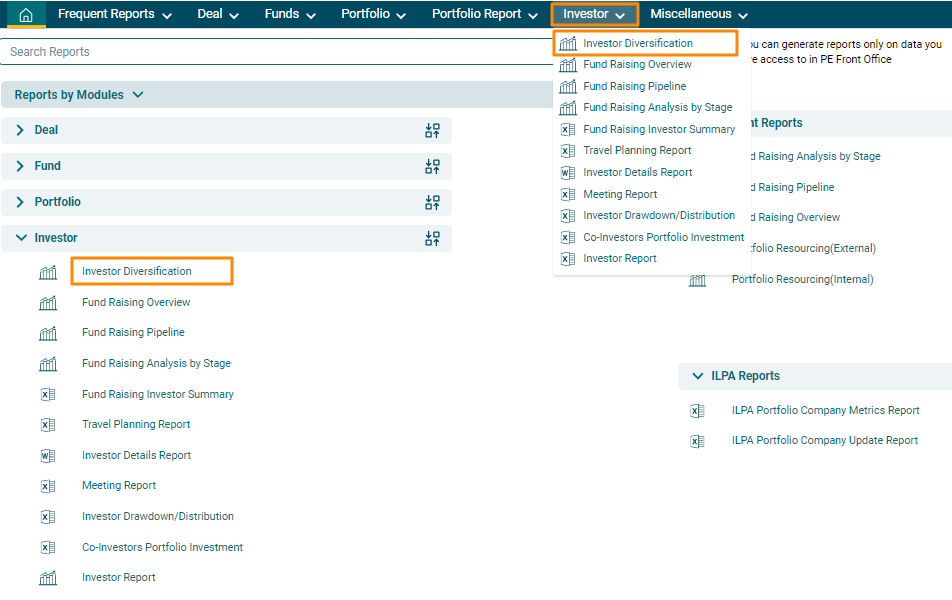The height and width of the screenshot is (600, 952).
Task: Collapse the ILPA Reports section
Action: (x=697, y=376)
